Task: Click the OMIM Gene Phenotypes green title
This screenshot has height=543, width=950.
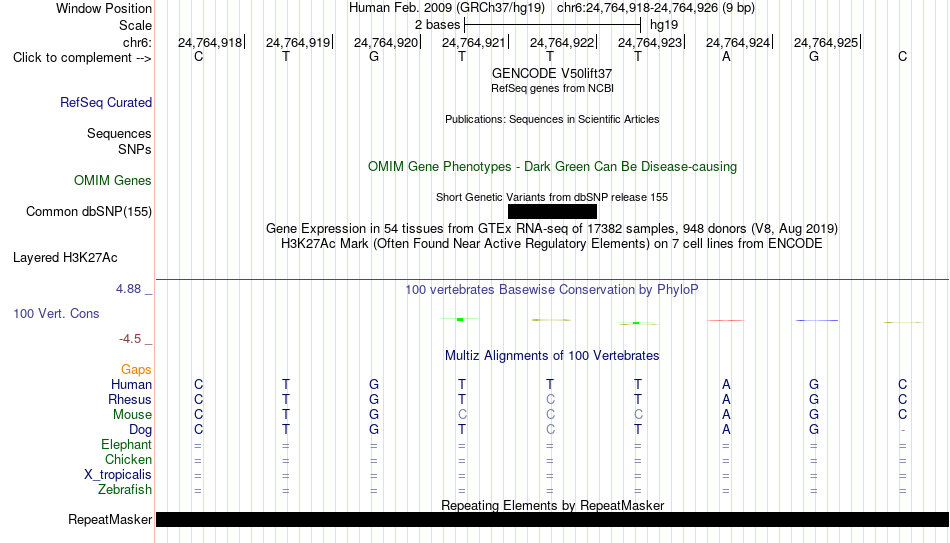Action: 553,167
